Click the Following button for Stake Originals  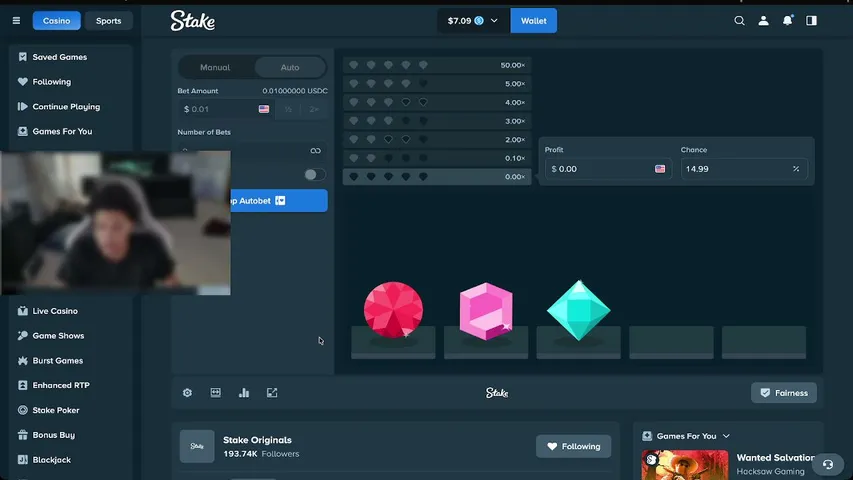pyautogui.click(x=573, y=446)
